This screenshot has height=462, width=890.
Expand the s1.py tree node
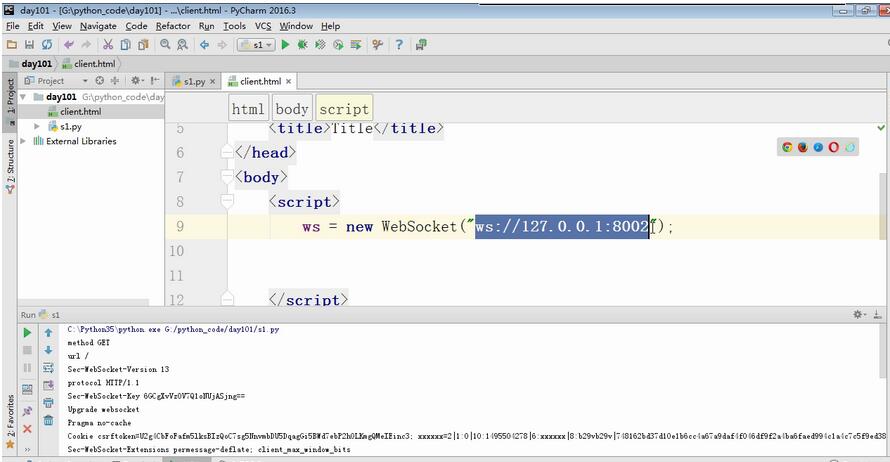coord(37,127)
